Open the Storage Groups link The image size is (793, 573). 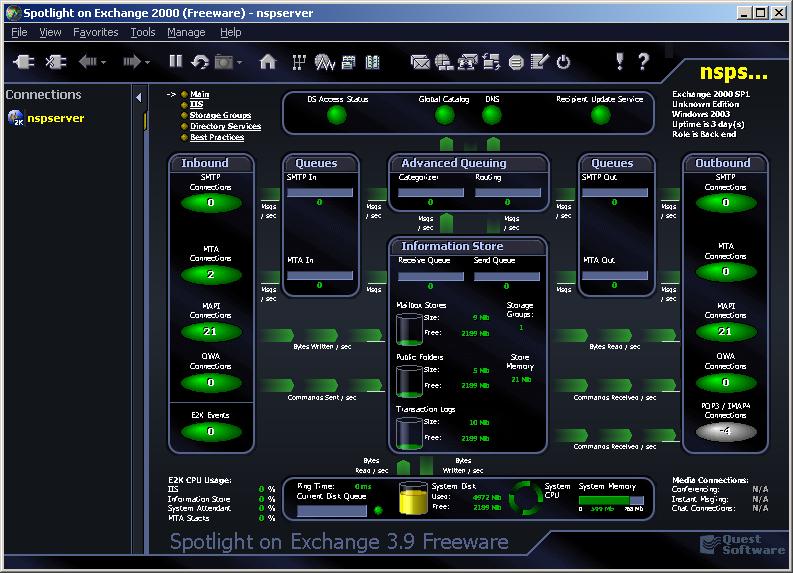(x=220, y=115)
